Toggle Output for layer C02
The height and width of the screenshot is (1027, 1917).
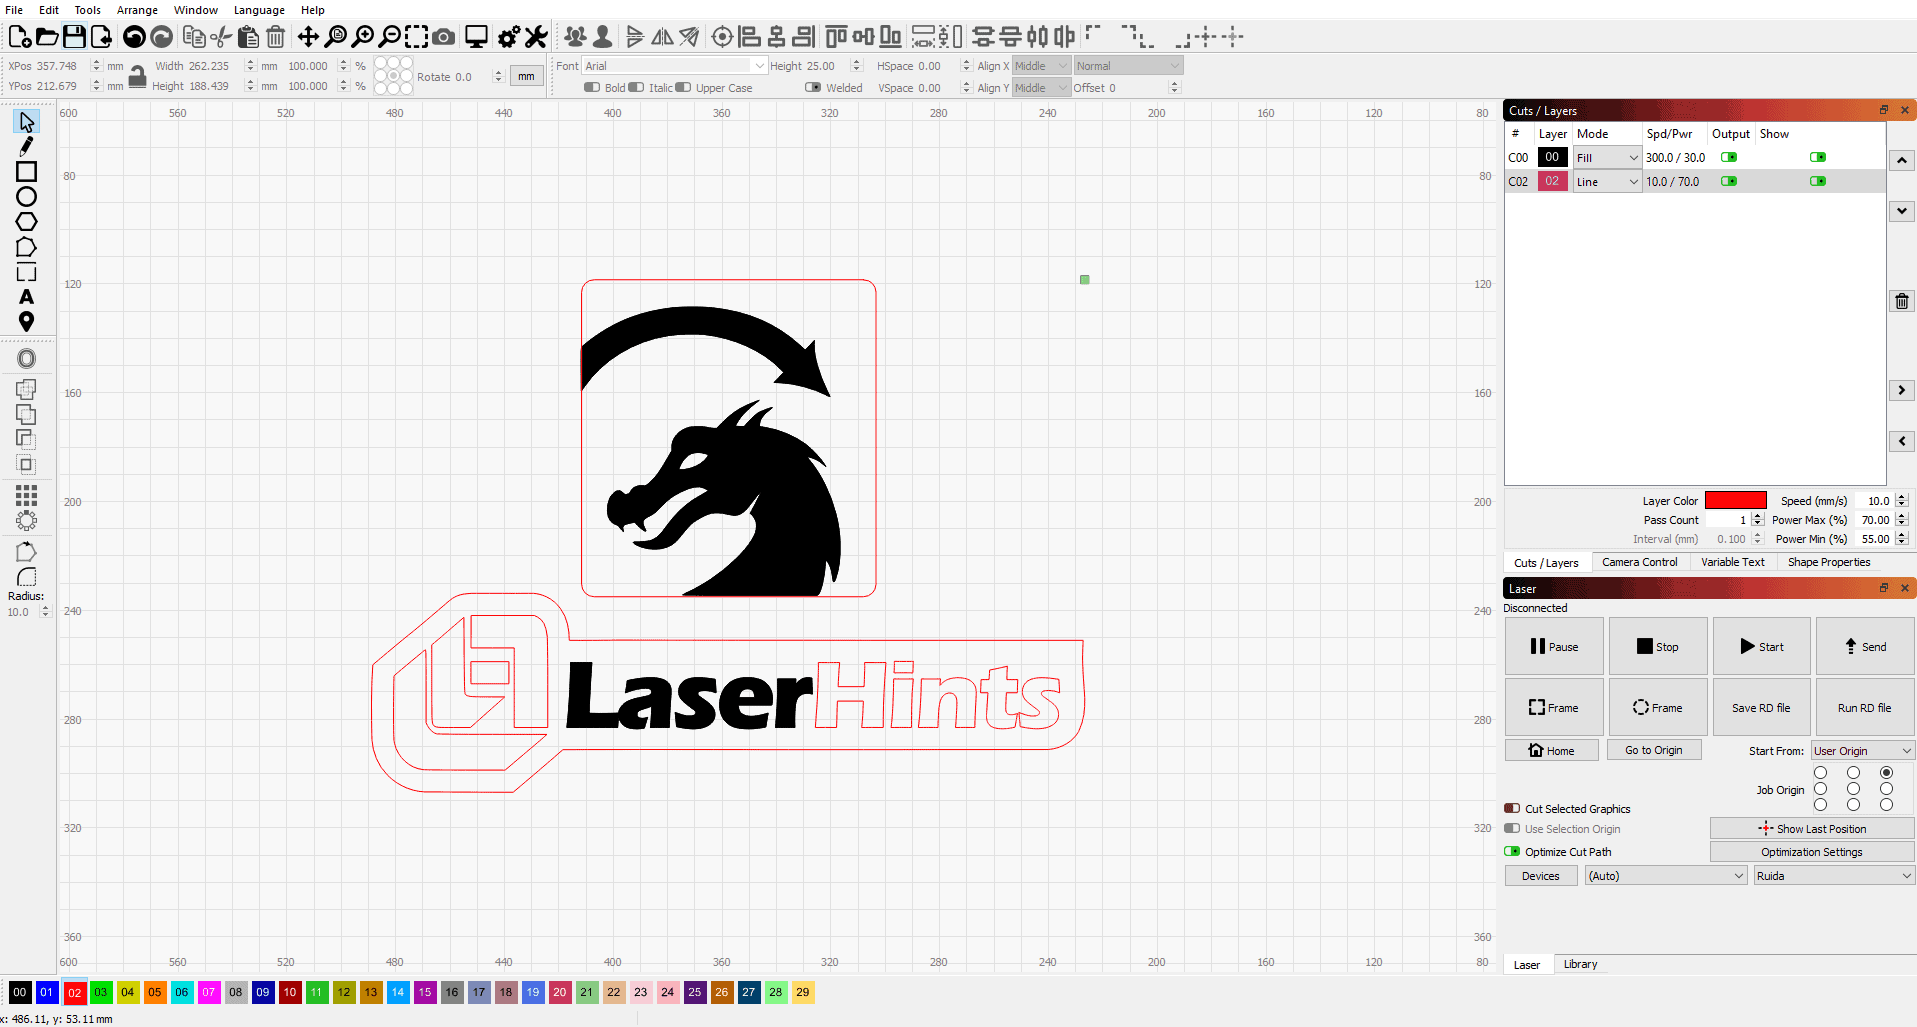pos(1729,181)
